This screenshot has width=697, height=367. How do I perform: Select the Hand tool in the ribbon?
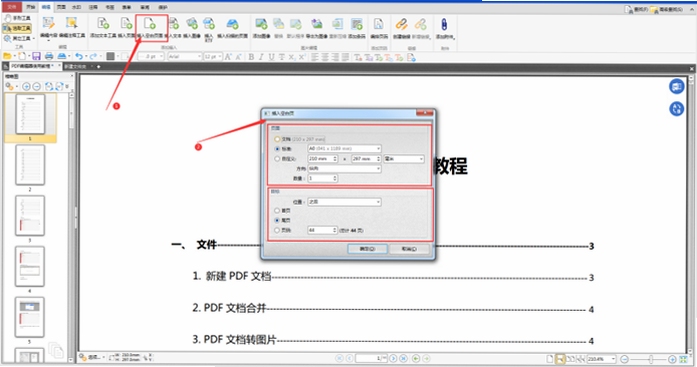point(17,18)
